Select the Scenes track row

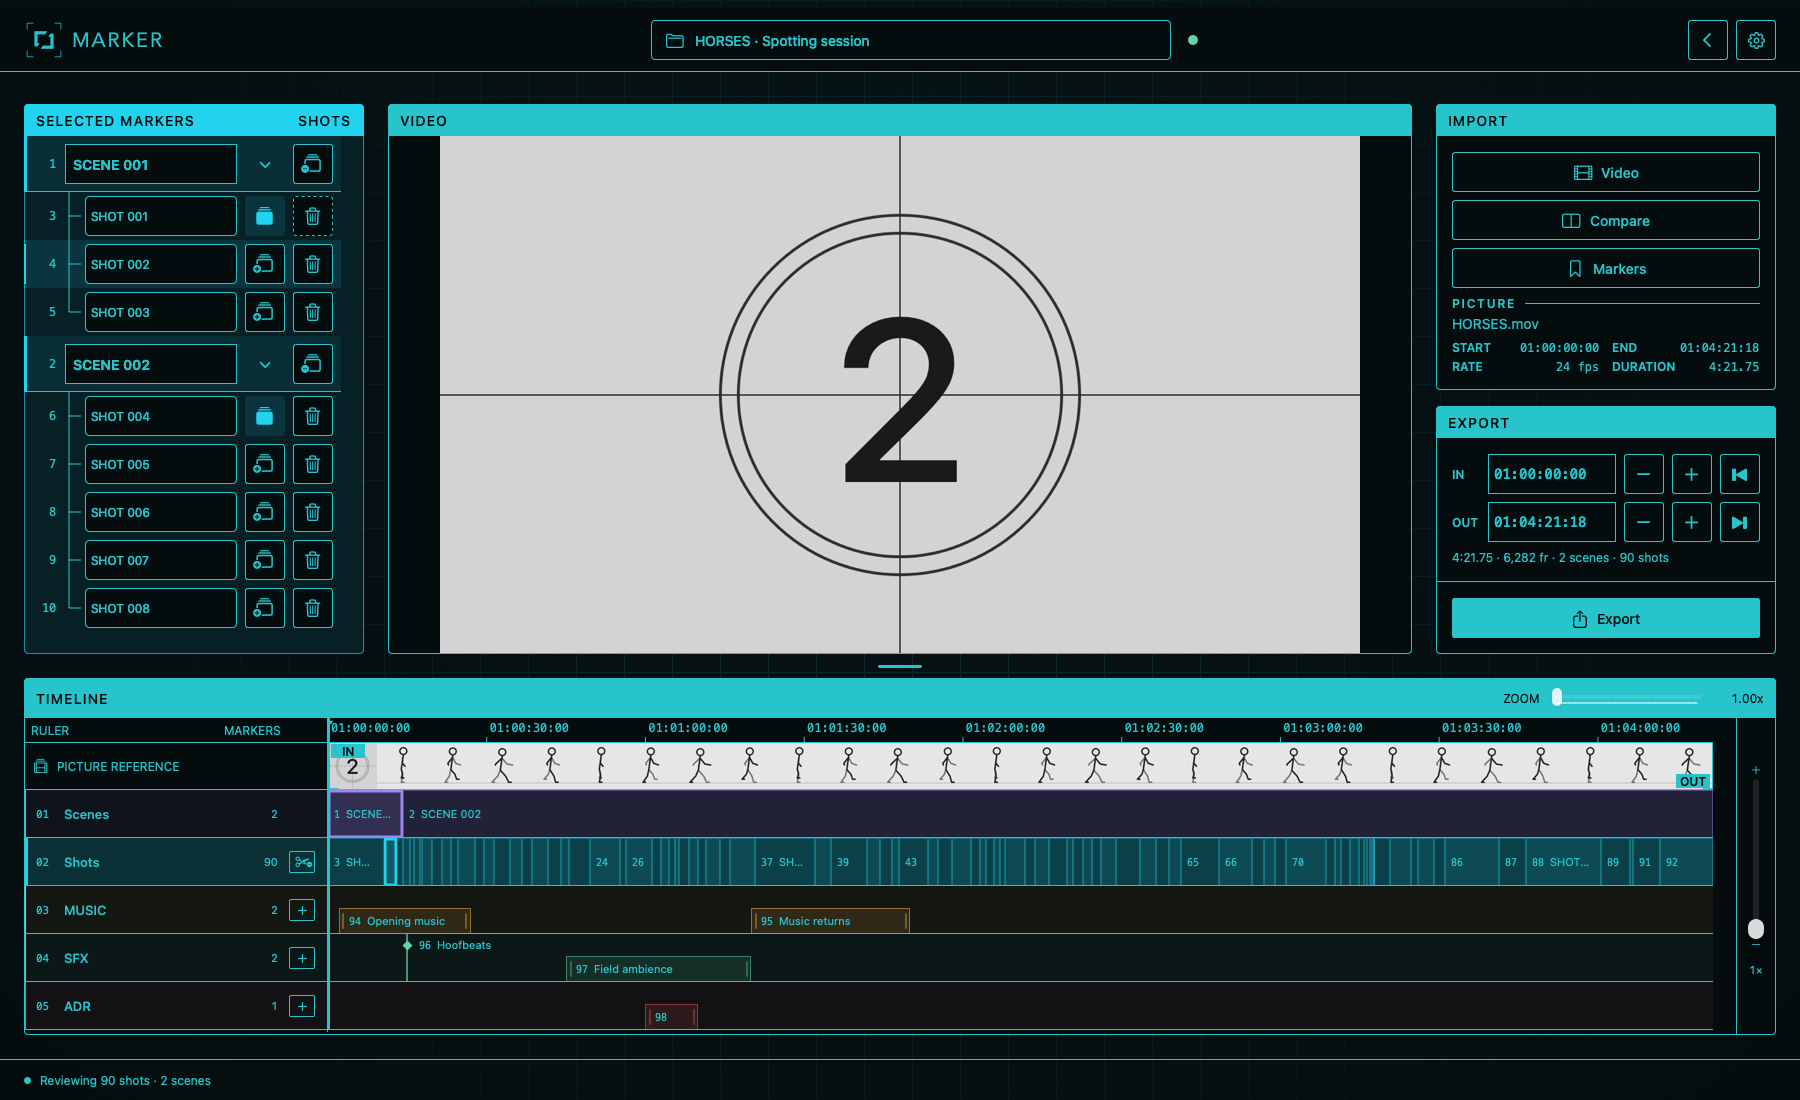176,814
